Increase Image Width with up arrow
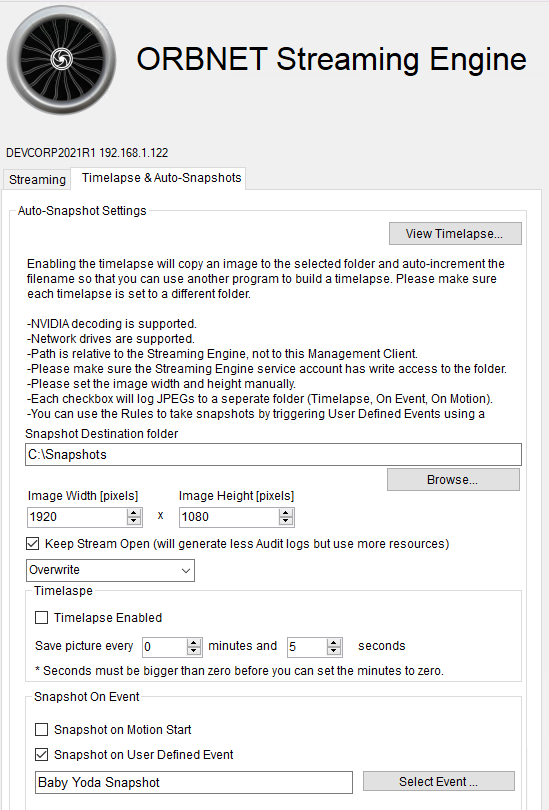This screenshot has width=549, height=810. (x=134, y=513)
